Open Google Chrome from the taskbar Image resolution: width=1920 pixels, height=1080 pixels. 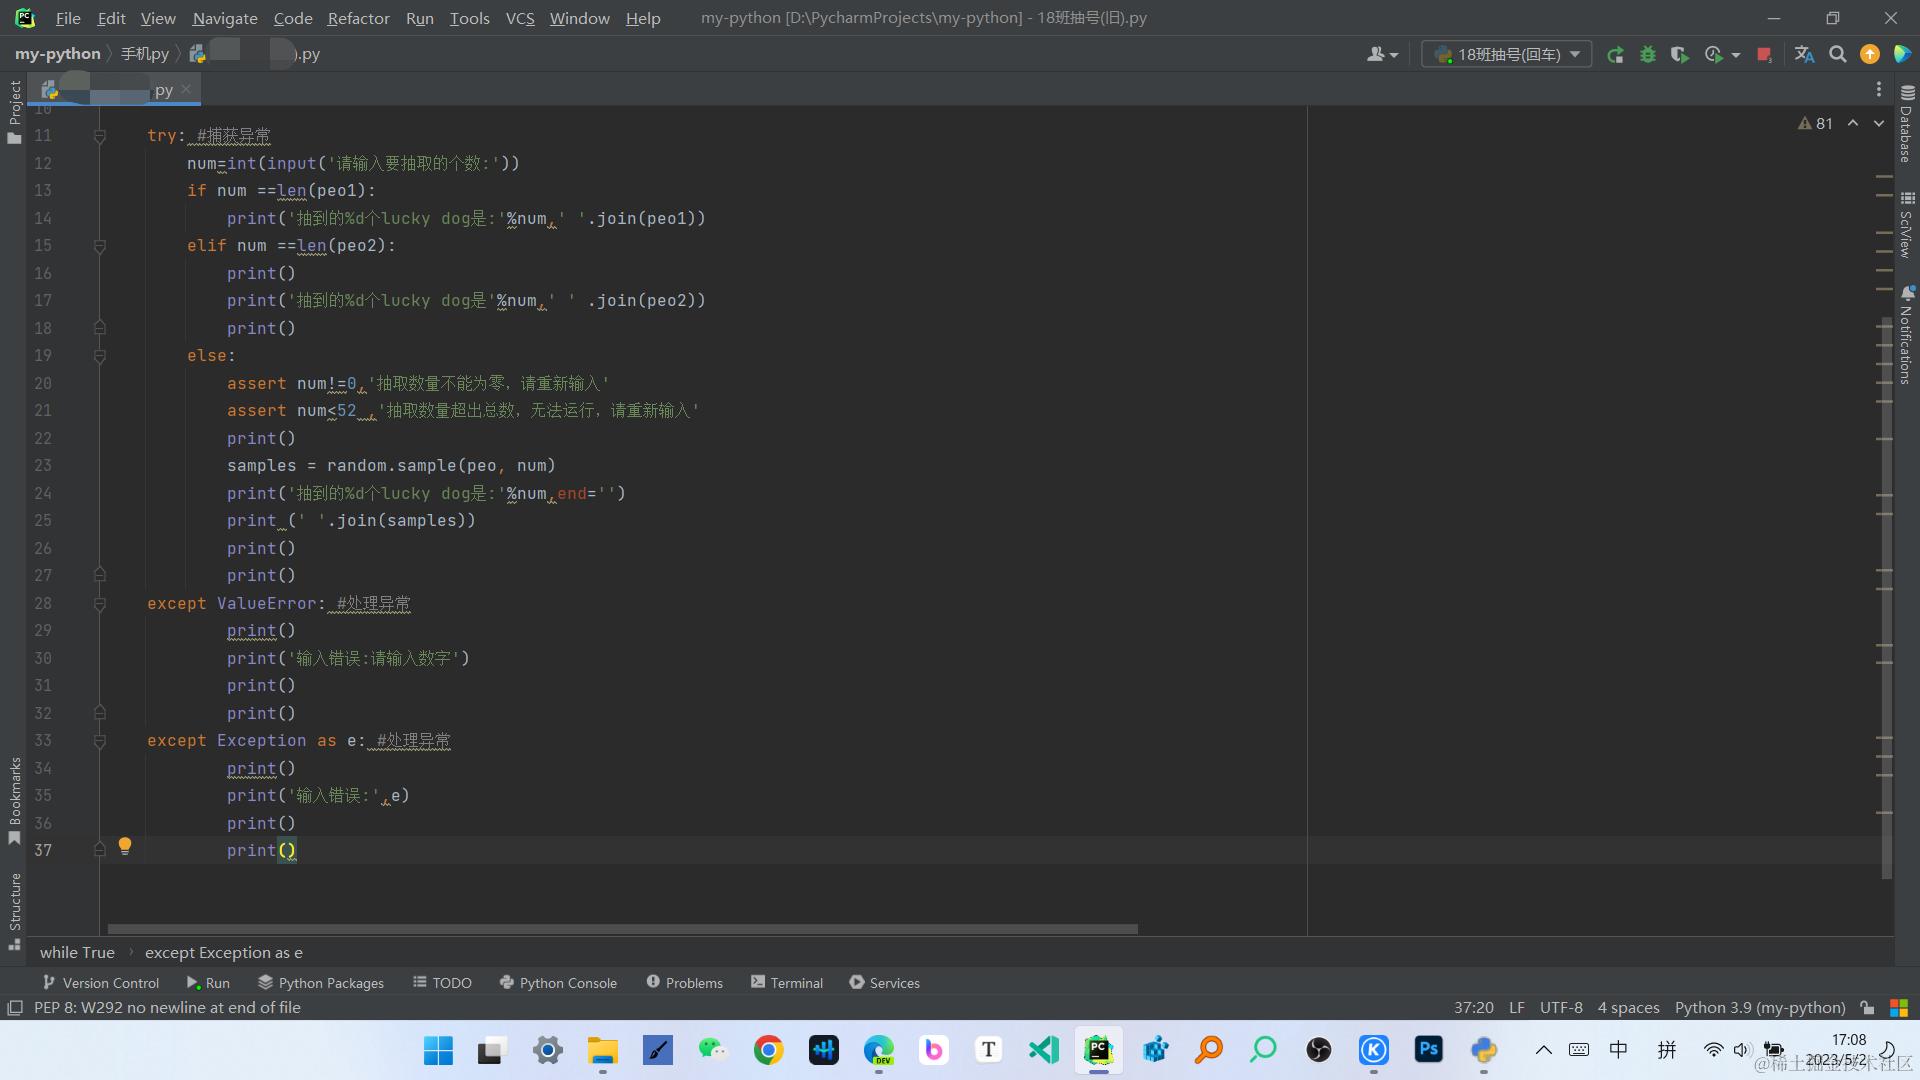click(768, 1050)
